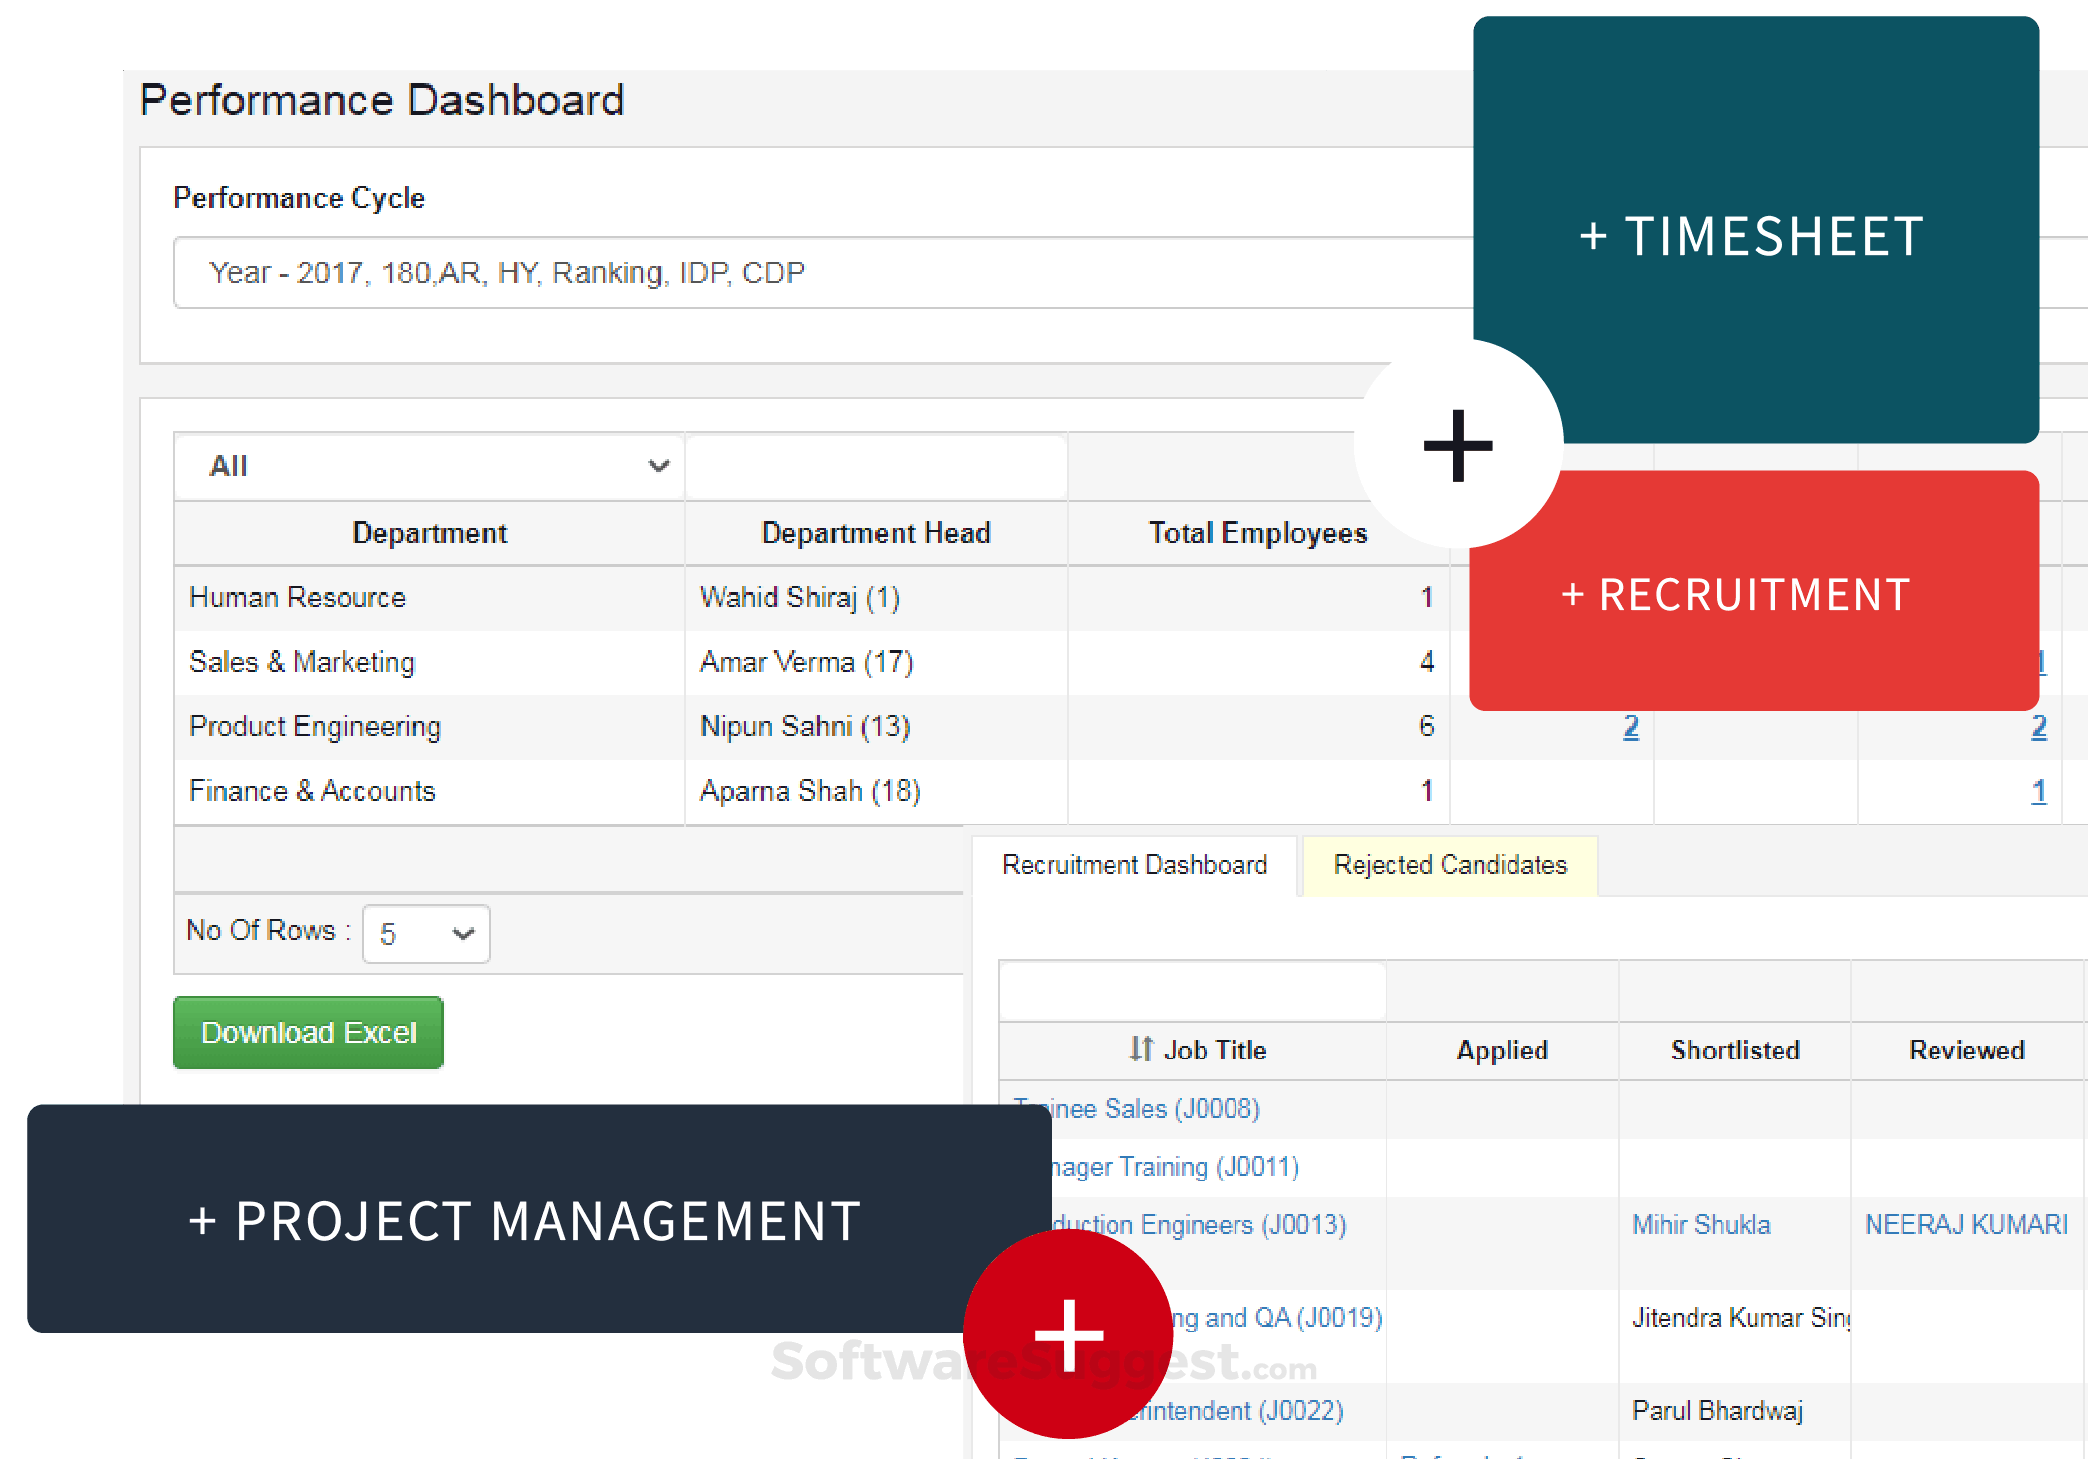Click the Total Employees column header
The width and height of the screenshot is (2088, 1459).
point(1258,533)
